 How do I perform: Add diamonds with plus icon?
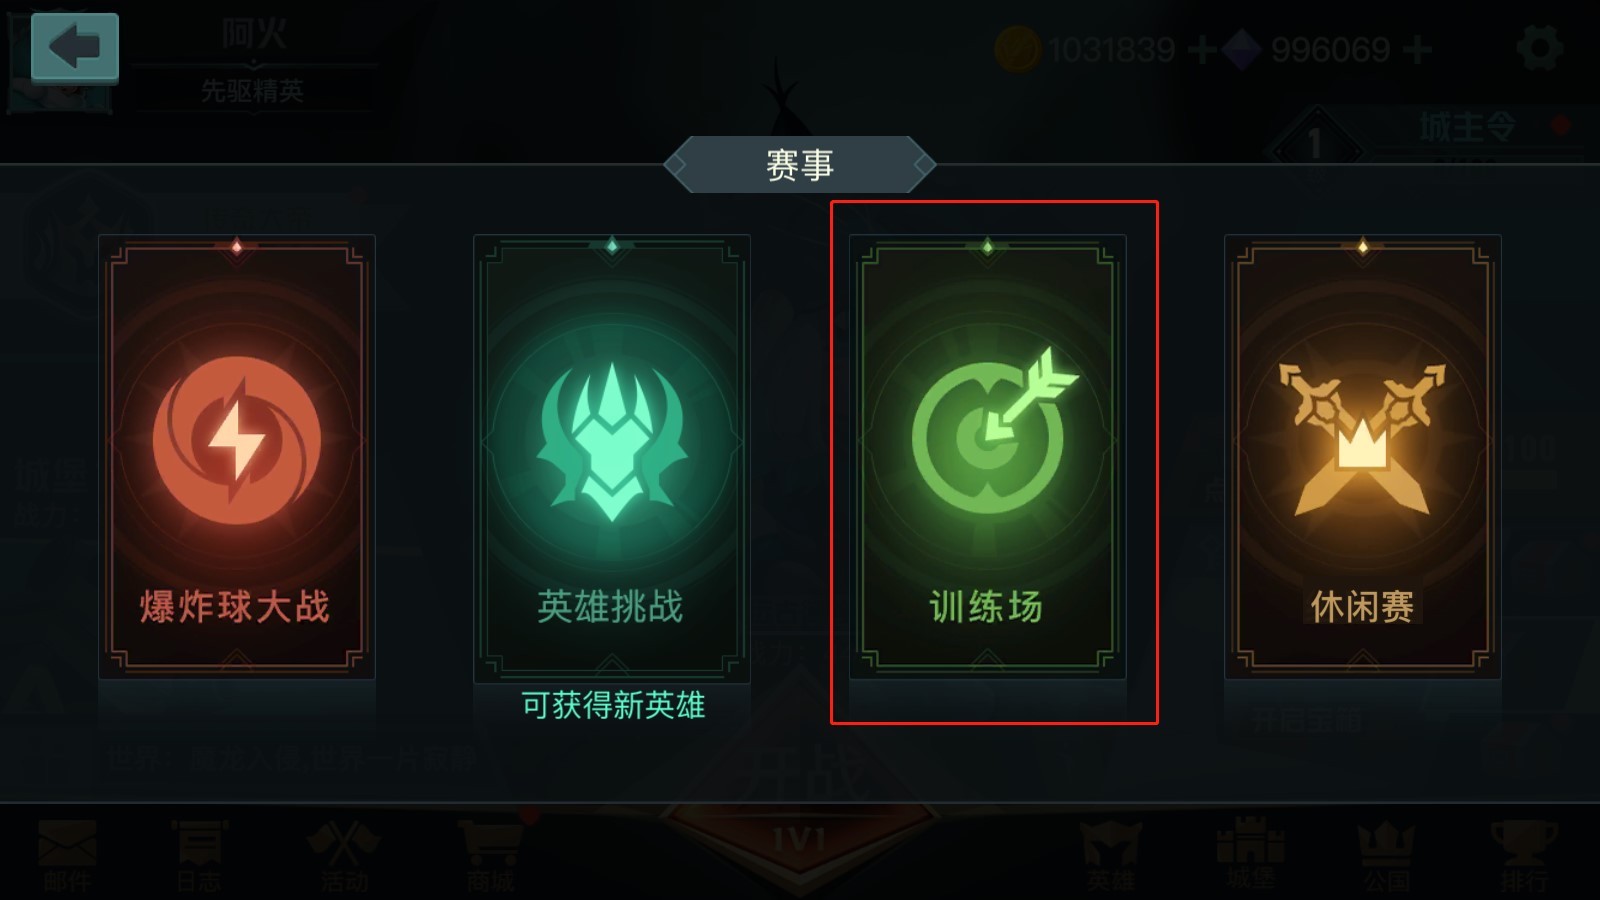click(1417, 49)
